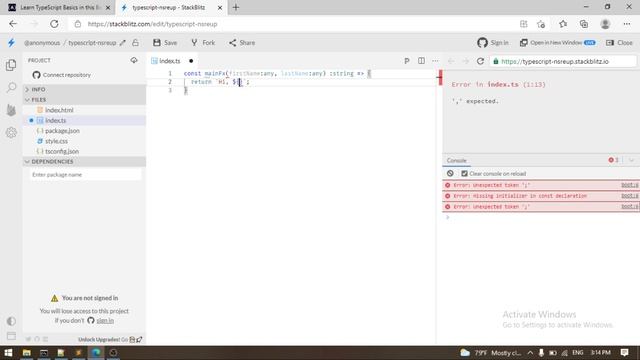
Task: Collapse the console panel chevron
Action: [631, 160]
